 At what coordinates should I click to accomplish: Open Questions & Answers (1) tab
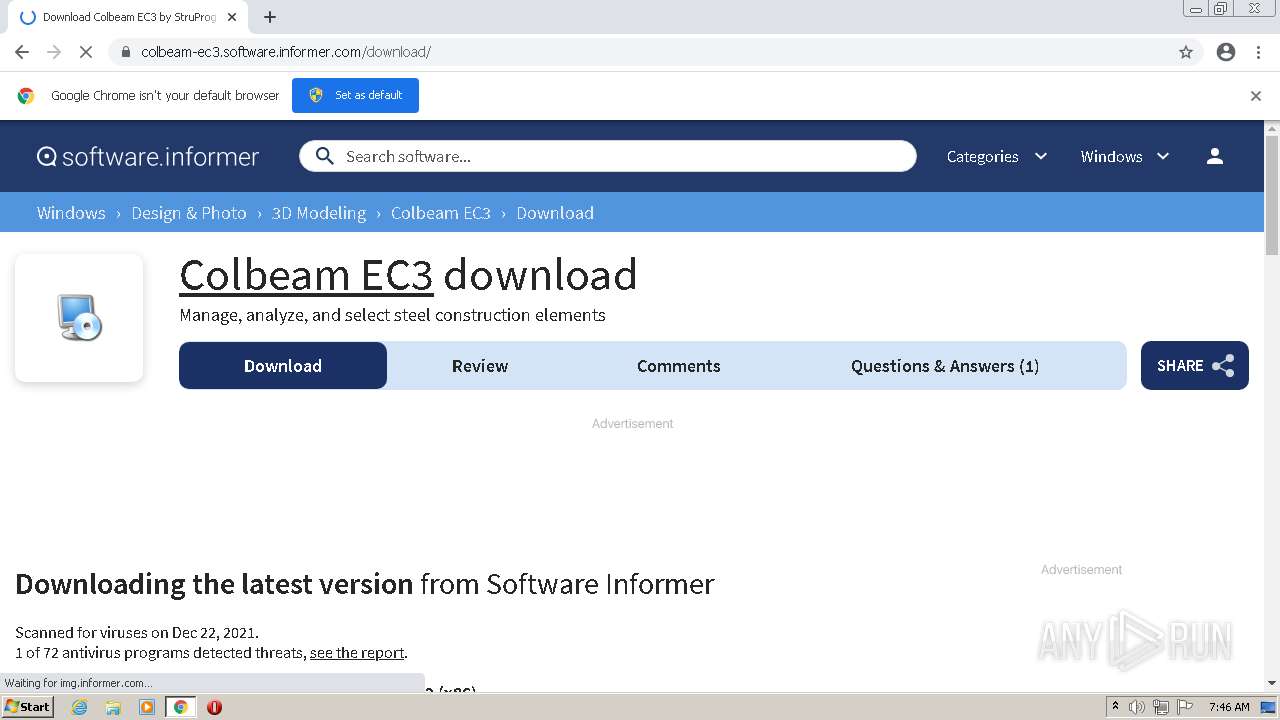tap(945, 366)
